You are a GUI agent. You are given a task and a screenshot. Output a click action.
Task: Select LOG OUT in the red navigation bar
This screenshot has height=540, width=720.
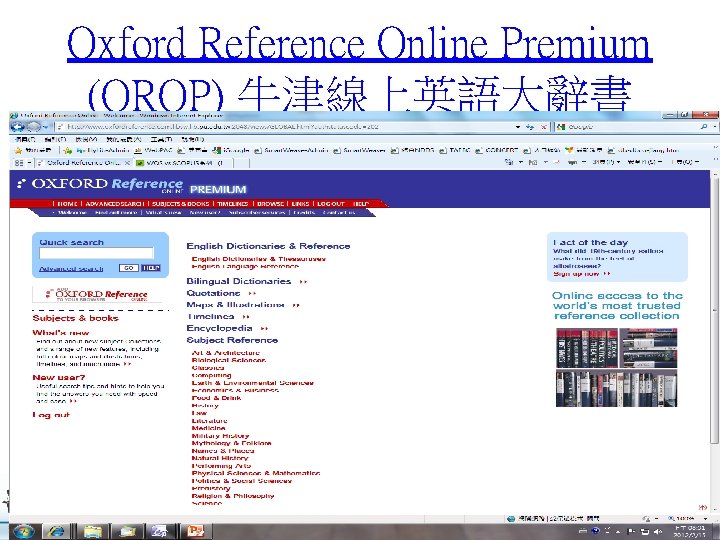(x=331, y=203)
